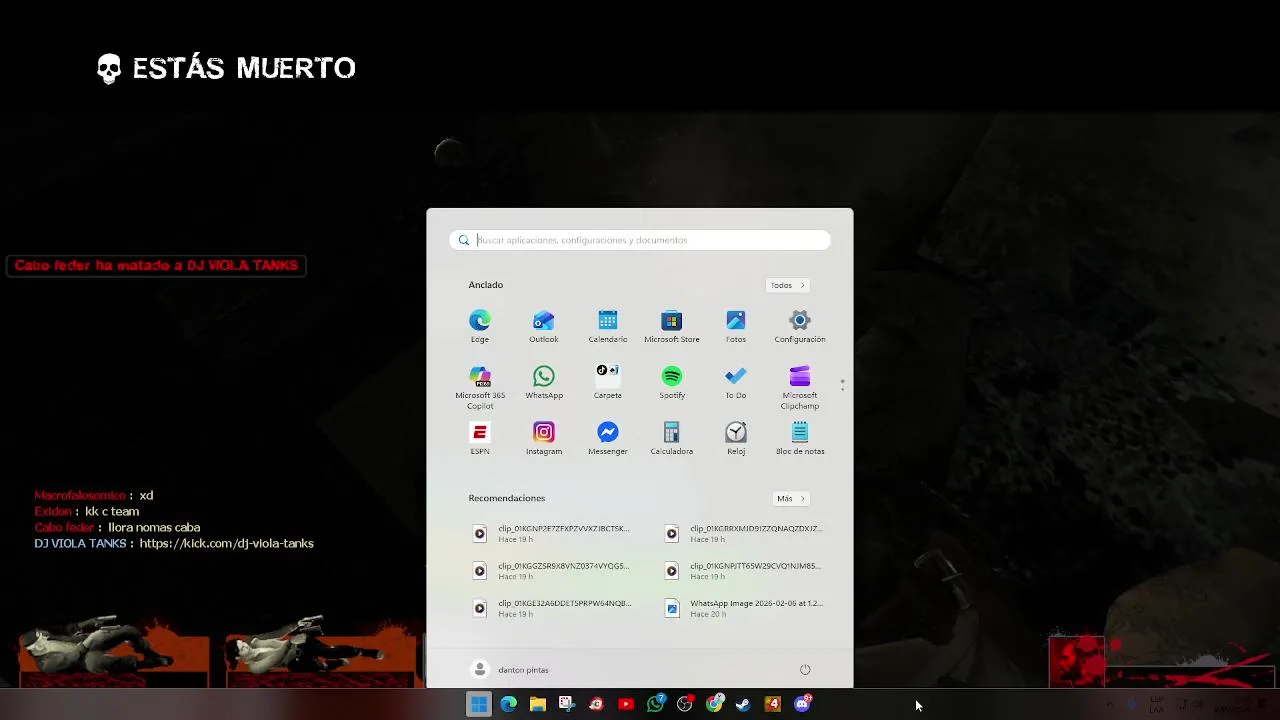Click the pinned apps page indicator dots
The width and height of the screenshot is (1280, 720).
843,385
